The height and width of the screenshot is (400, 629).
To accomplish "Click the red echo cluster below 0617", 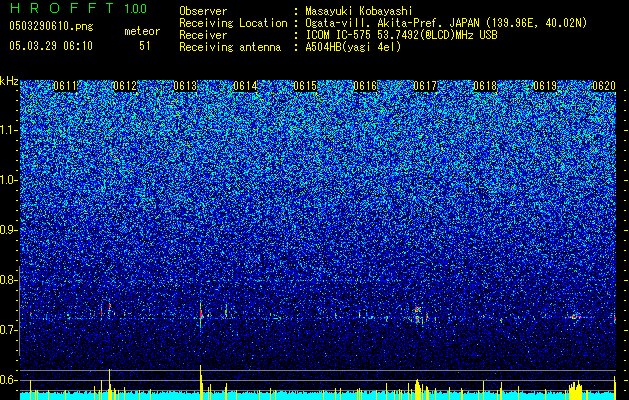I will click(418, 315).
